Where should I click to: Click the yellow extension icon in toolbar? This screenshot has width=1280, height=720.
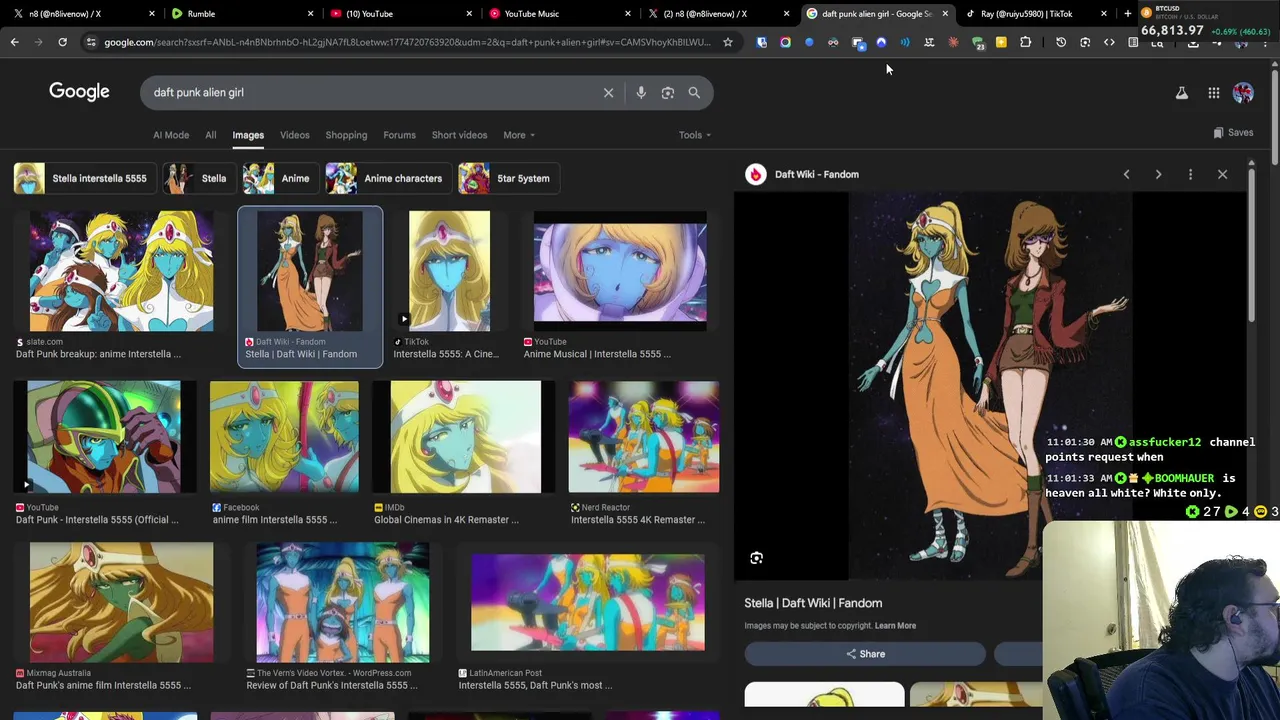1001,42
